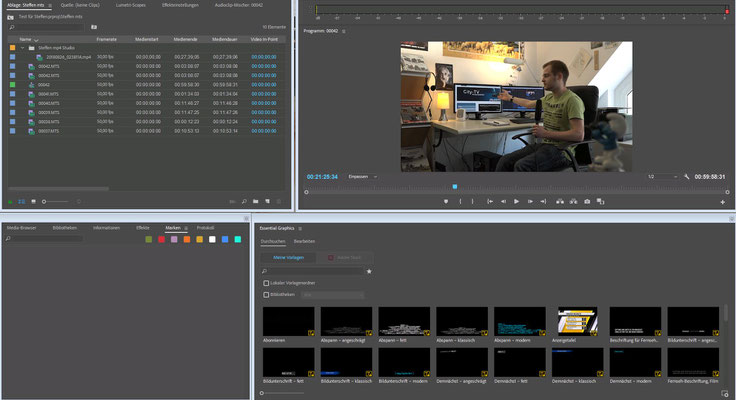Select the Meine Vorlagen button
The width and height of the screenshot is (736, 400).
point(289,258)
